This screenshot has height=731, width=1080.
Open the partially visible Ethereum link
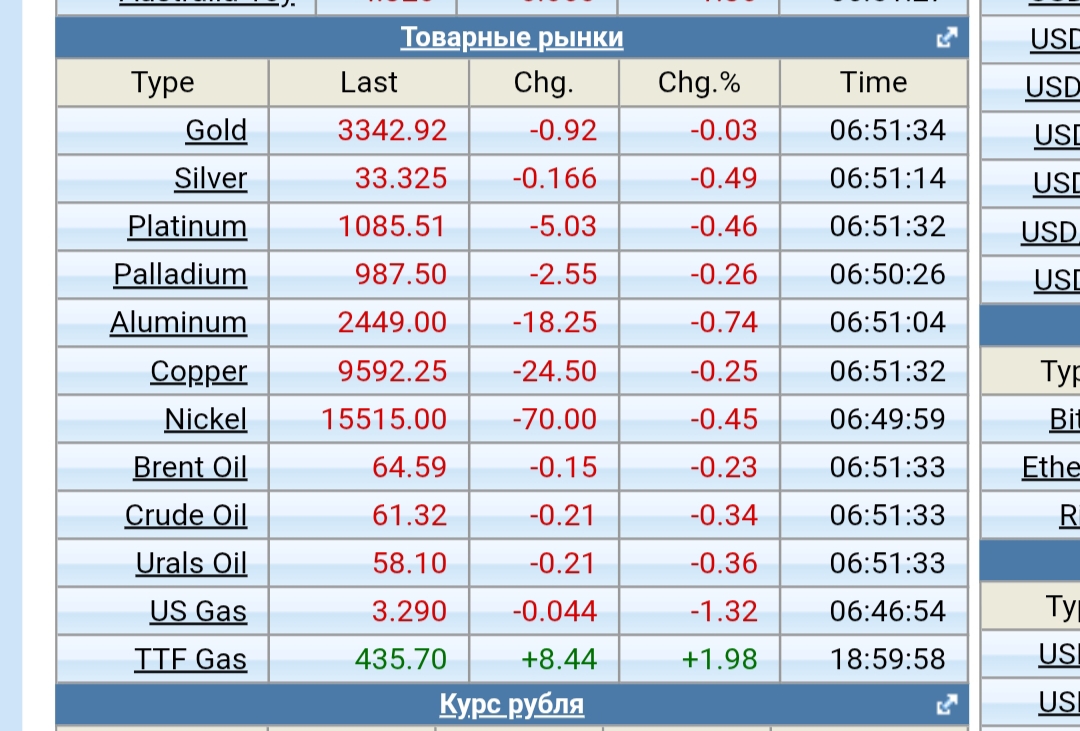pyautogui.click(x=1050, y=467)
